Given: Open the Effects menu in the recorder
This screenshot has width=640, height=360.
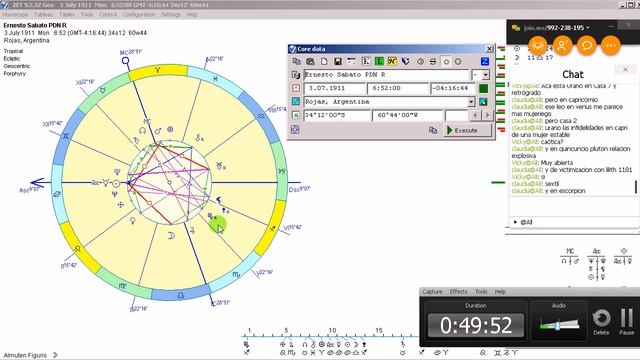Looking at the screenshot, I should [x=458, y=291].
